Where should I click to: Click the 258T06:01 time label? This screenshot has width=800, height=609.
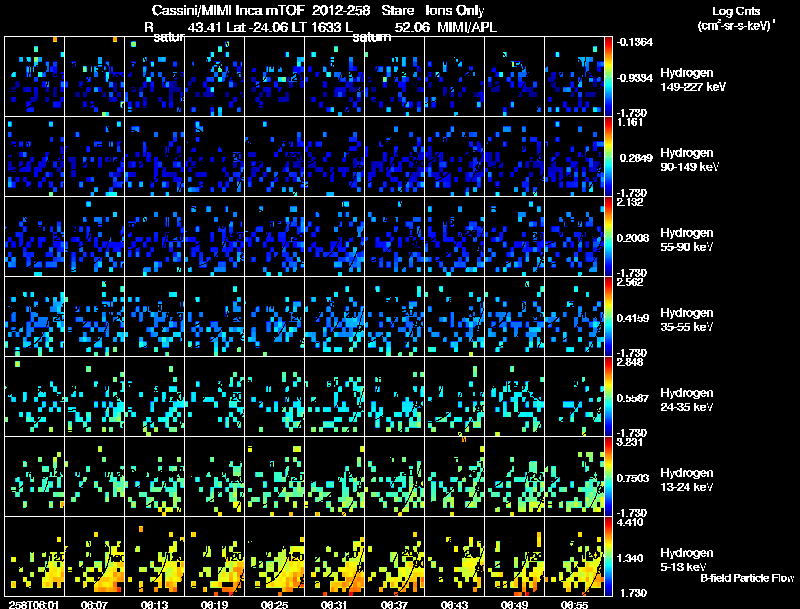click(x=33, y=605)
